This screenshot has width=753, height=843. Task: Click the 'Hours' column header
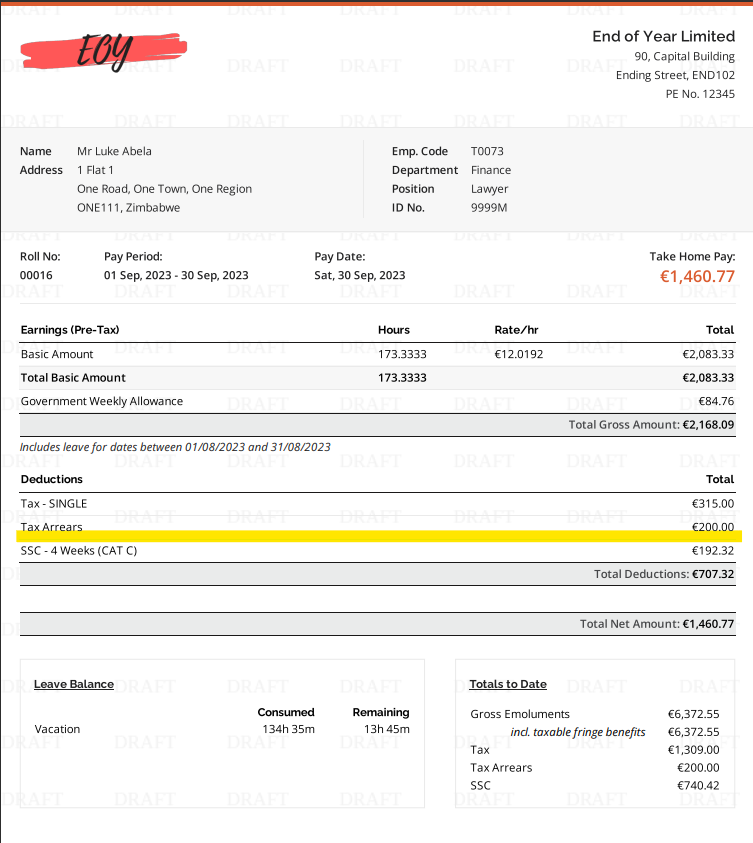(x=394, y=330)
